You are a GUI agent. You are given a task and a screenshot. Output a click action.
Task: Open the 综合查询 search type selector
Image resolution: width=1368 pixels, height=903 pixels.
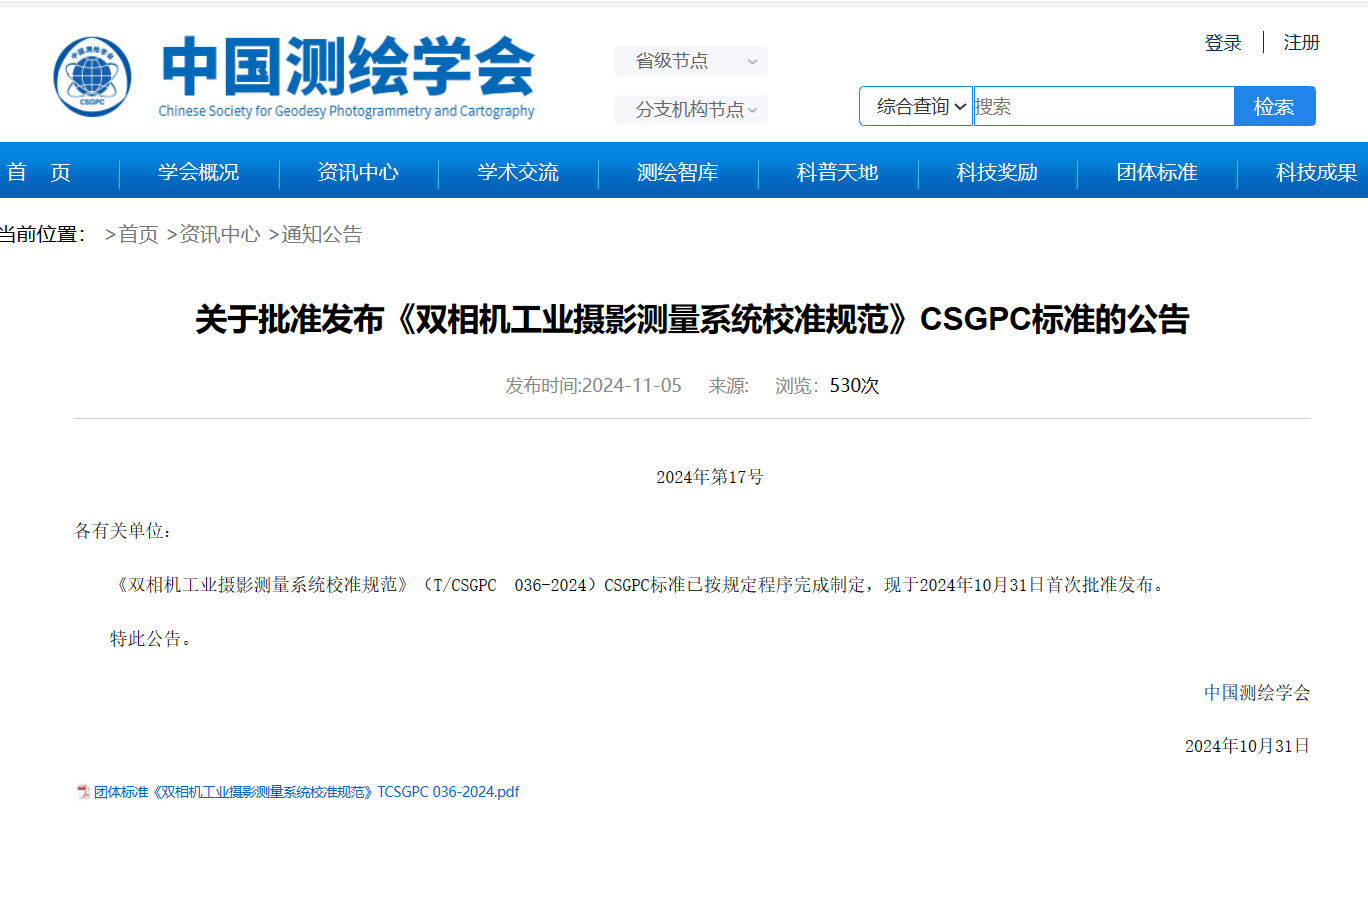tap(916, 106)
